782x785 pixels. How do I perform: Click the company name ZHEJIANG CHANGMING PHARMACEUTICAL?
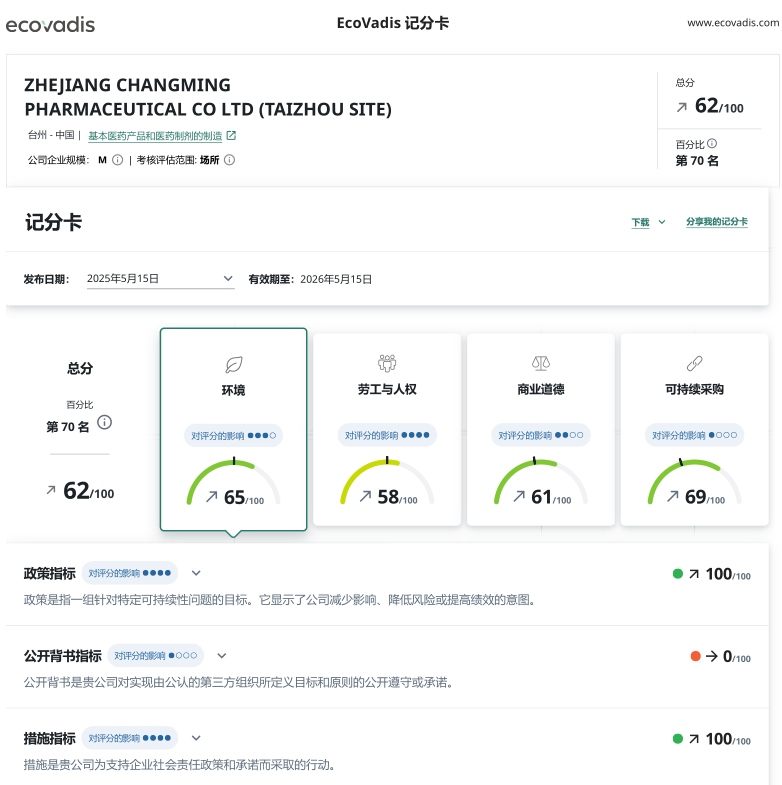tap(208, 97)
